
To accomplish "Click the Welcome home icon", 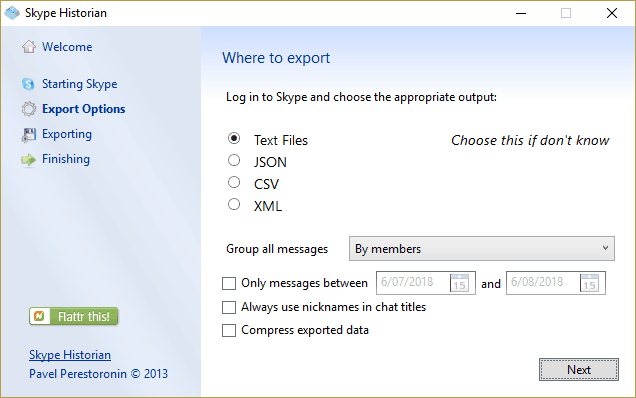I will (29, 47).
